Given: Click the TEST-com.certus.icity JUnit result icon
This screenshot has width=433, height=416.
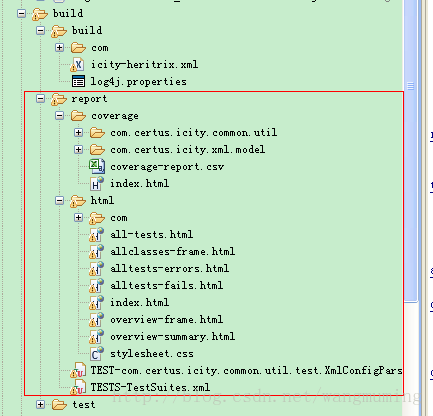Looking at the screenshot, I should coord(78,371).
